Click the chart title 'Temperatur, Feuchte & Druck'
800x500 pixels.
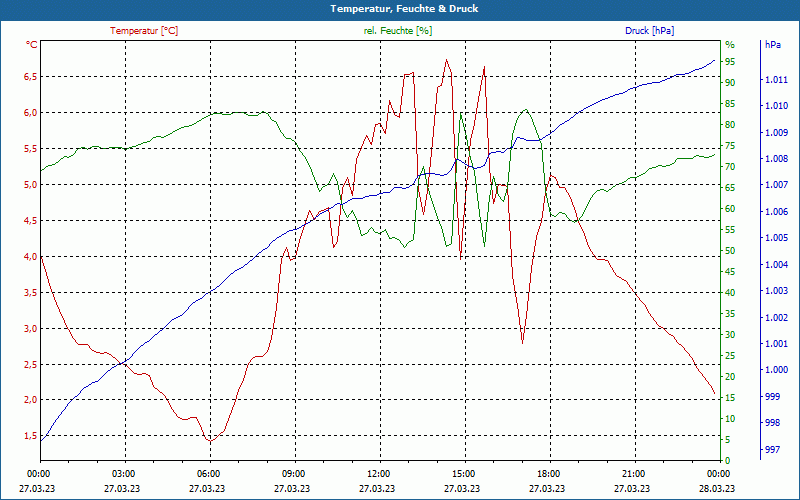pyautogui.click(x=404, y=9)
